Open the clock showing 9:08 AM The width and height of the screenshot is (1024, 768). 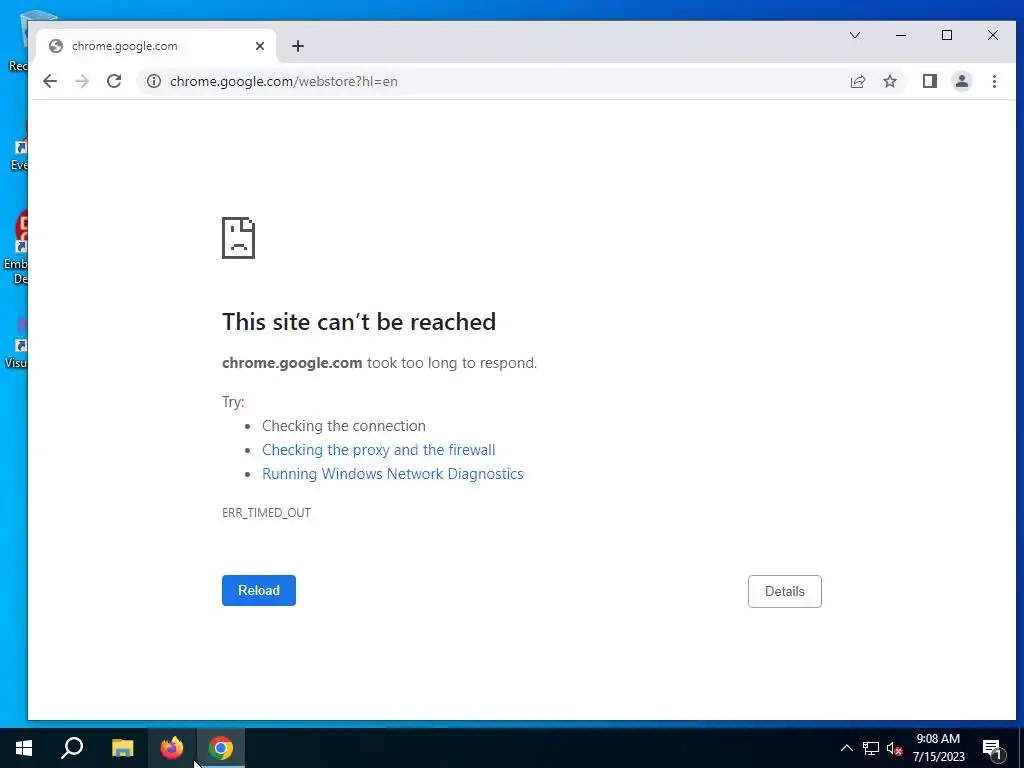click(938, 748)
